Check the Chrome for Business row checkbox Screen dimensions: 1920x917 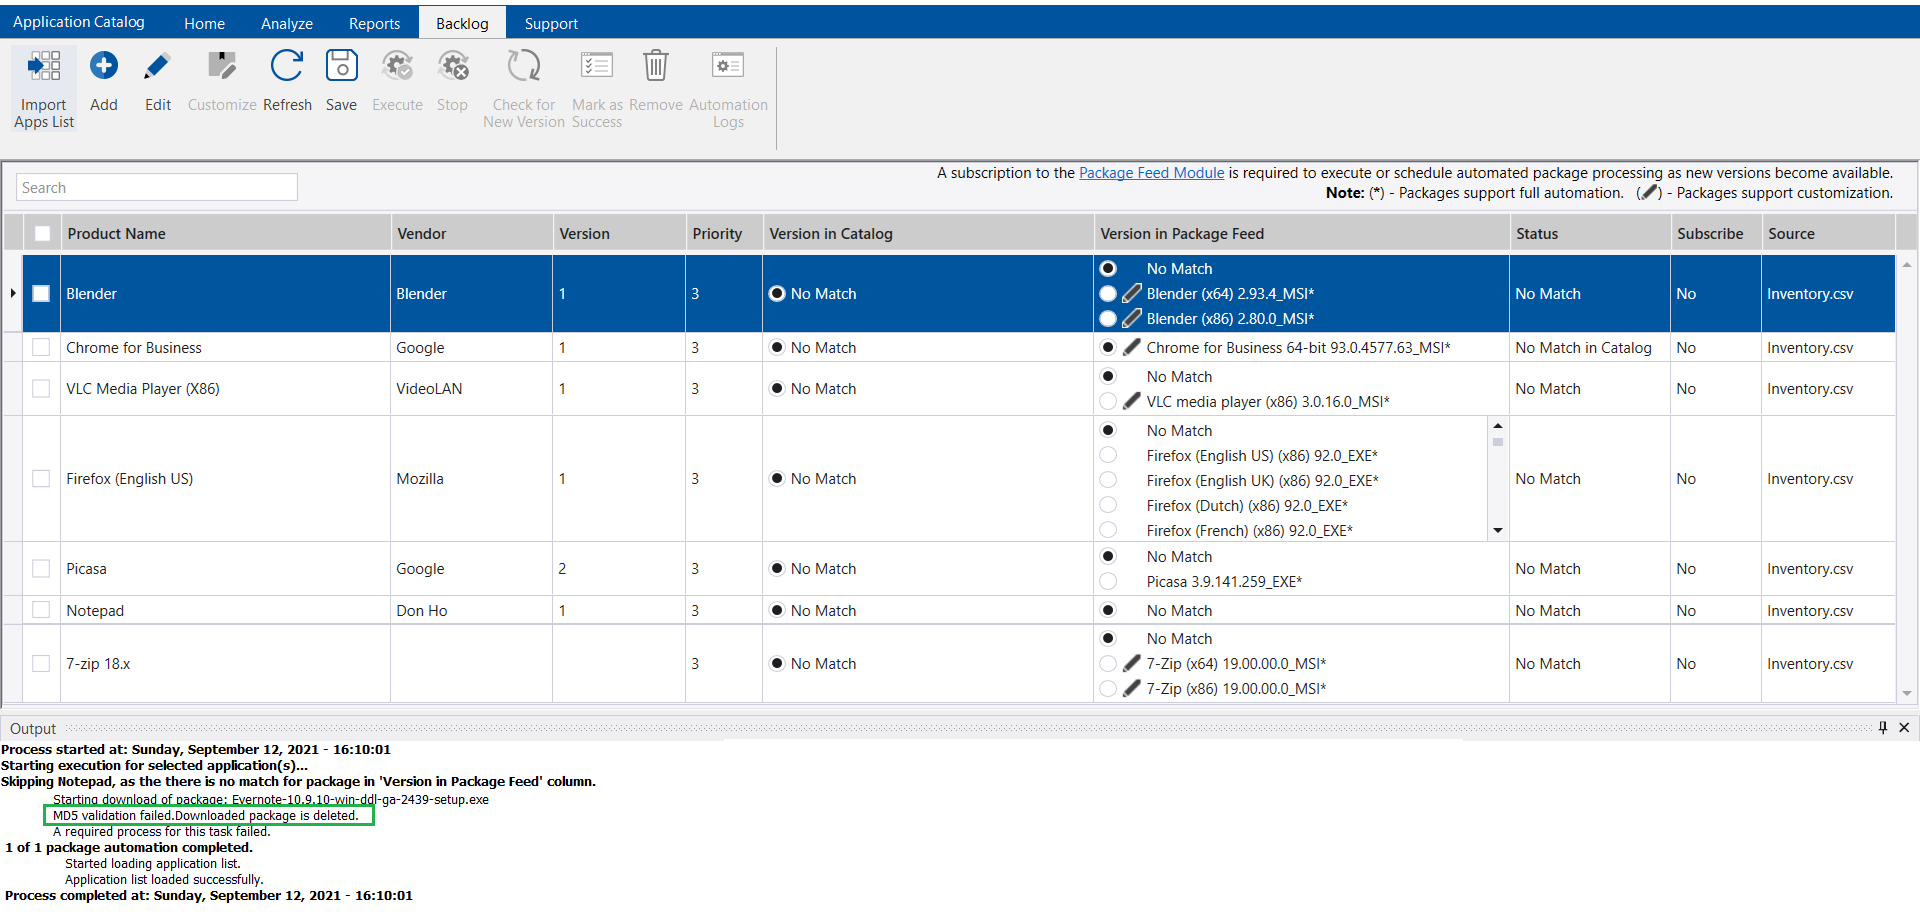(41, 347)
